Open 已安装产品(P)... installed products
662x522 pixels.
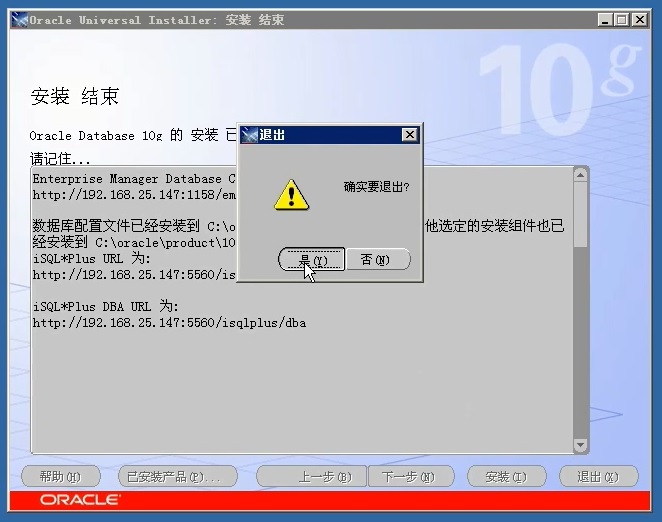coord(178,477)
